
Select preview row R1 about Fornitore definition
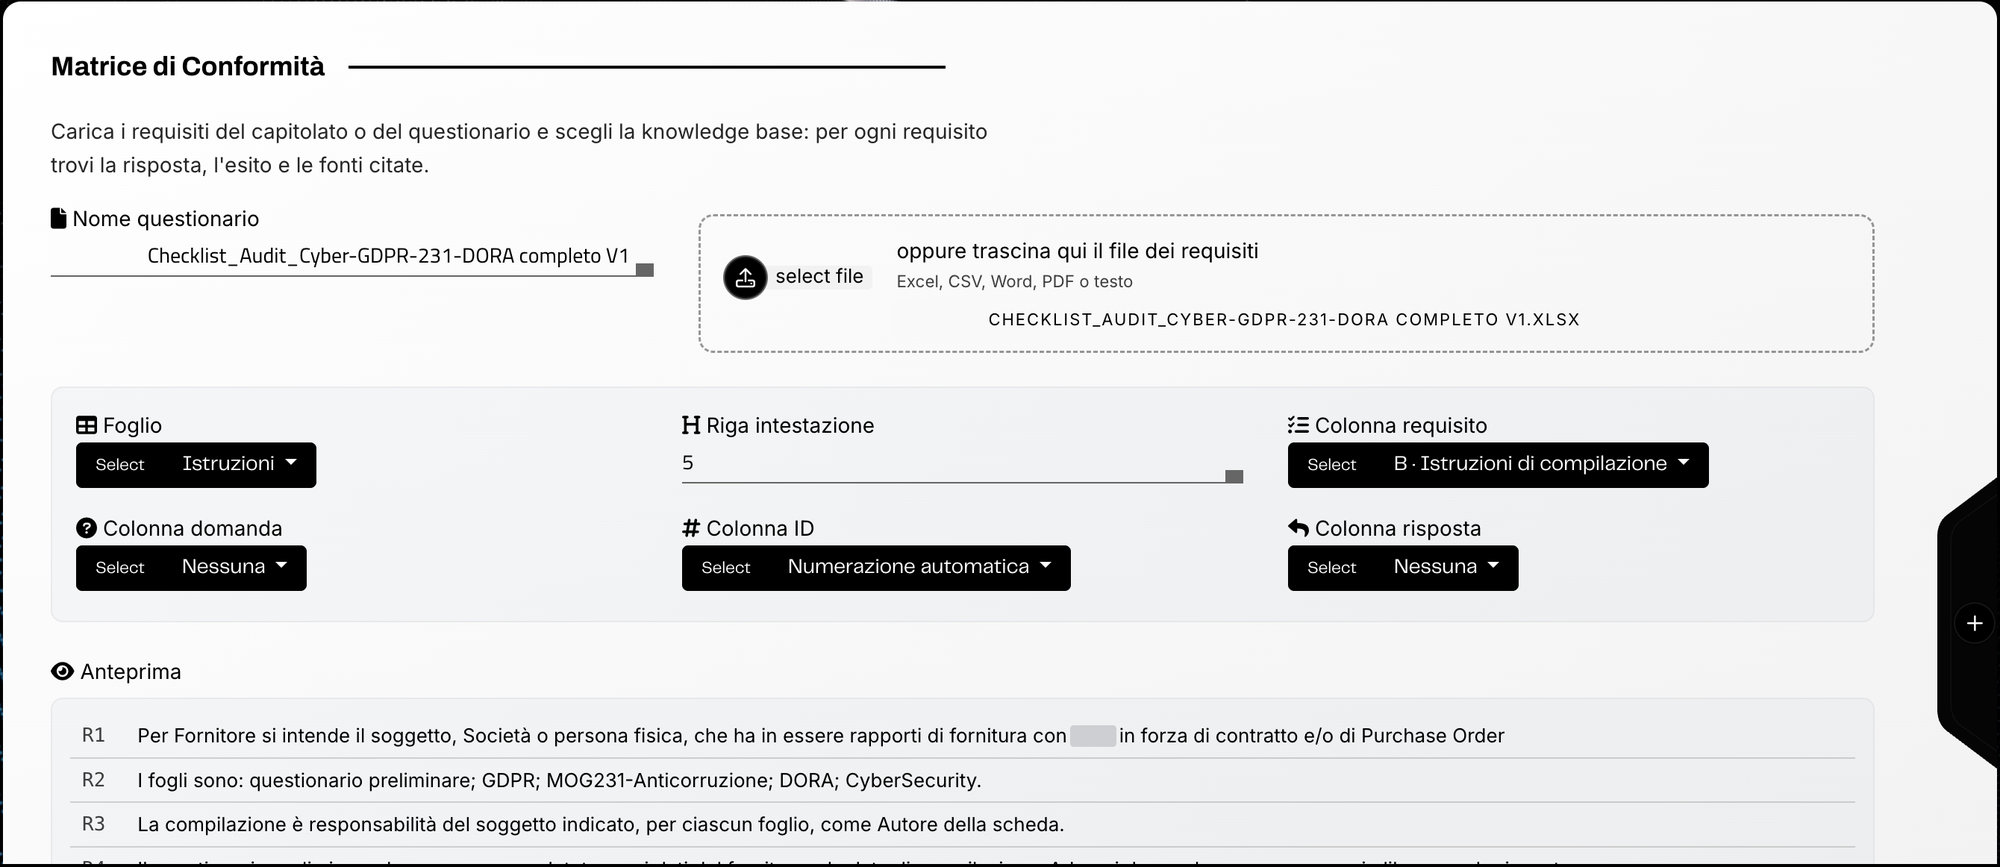click(x=962, y=736)
